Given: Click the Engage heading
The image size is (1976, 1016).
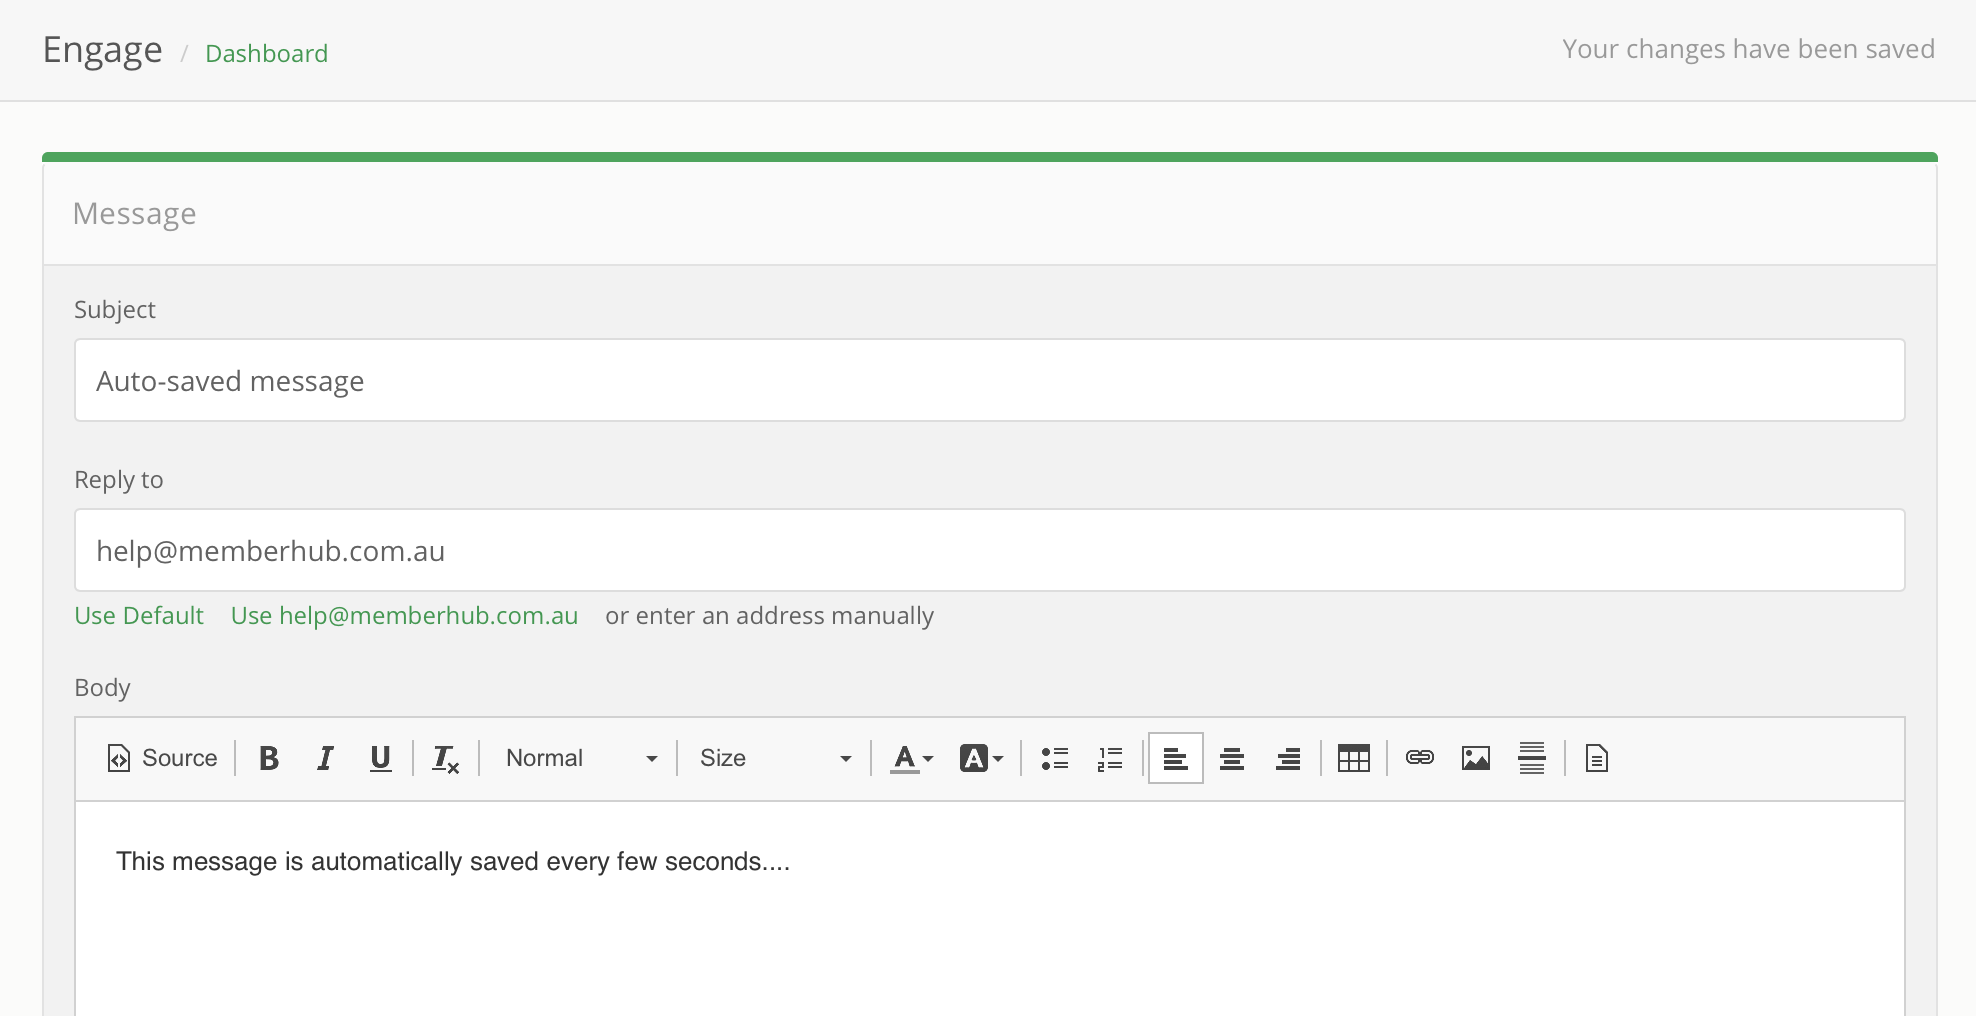Looking at the screenshot, I should (x=102, y=50).
